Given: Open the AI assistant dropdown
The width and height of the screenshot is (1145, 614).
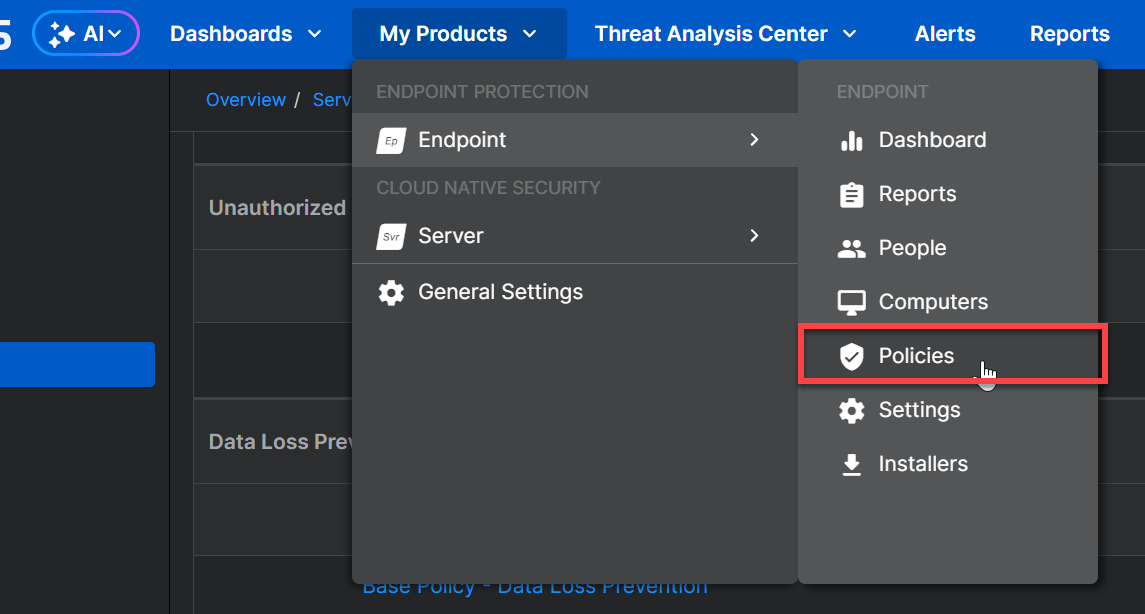Looking at the screenshot, I should 86,34.
